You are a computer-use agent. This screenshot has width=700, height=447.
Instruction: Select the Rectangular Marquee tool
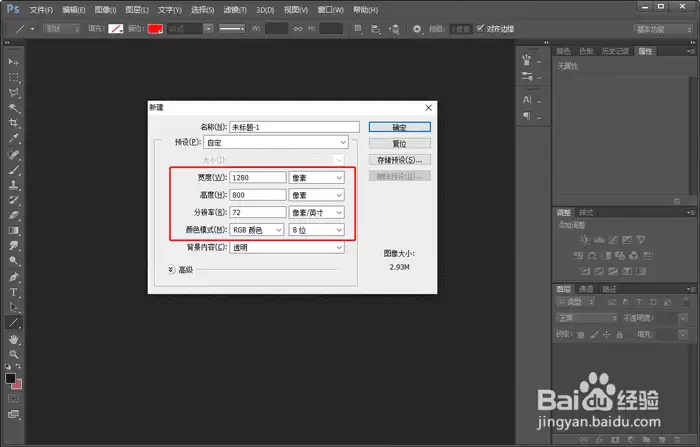click(13, 77)
